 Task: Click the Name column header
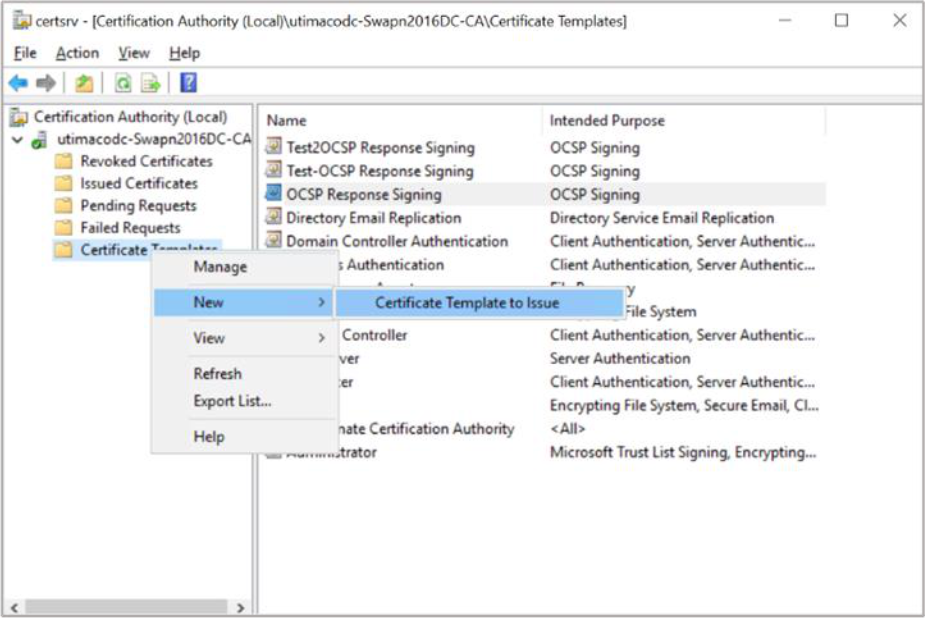(287, 120)
